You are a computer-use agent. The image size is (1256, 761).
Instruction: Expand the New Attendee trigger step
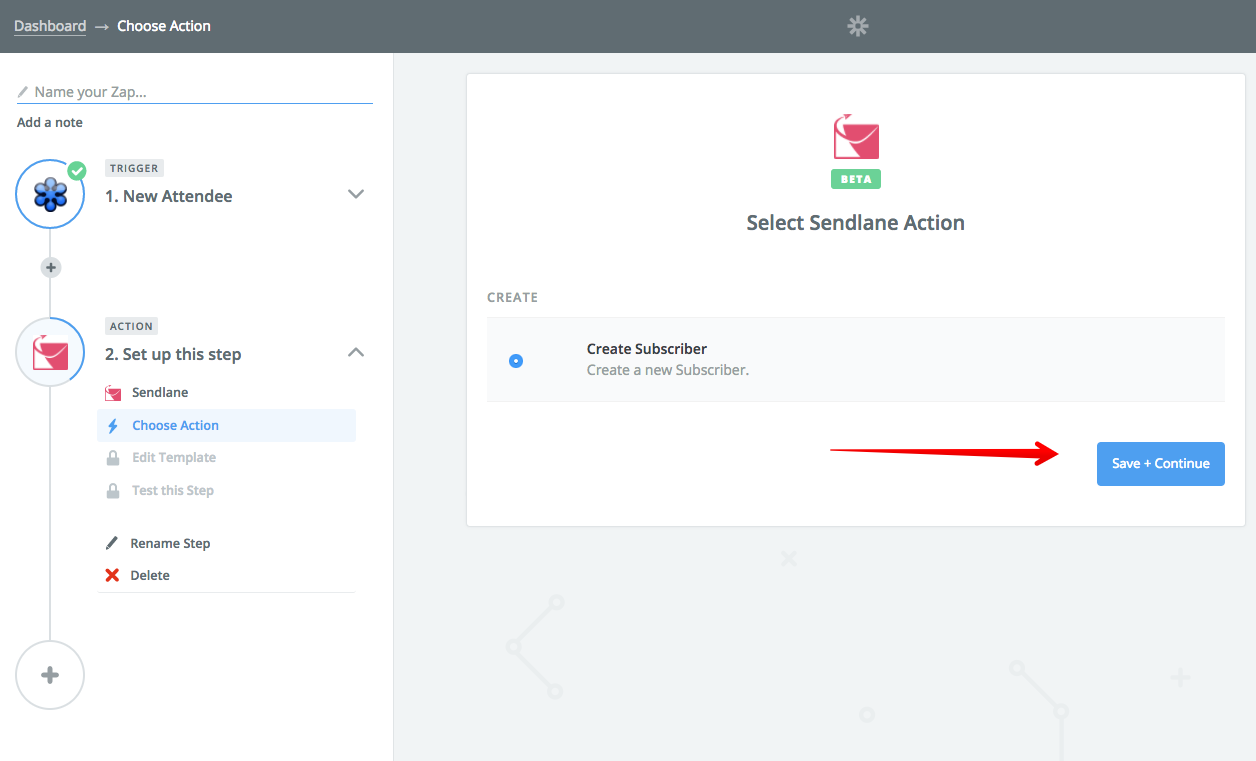click(x=355, y=194)
